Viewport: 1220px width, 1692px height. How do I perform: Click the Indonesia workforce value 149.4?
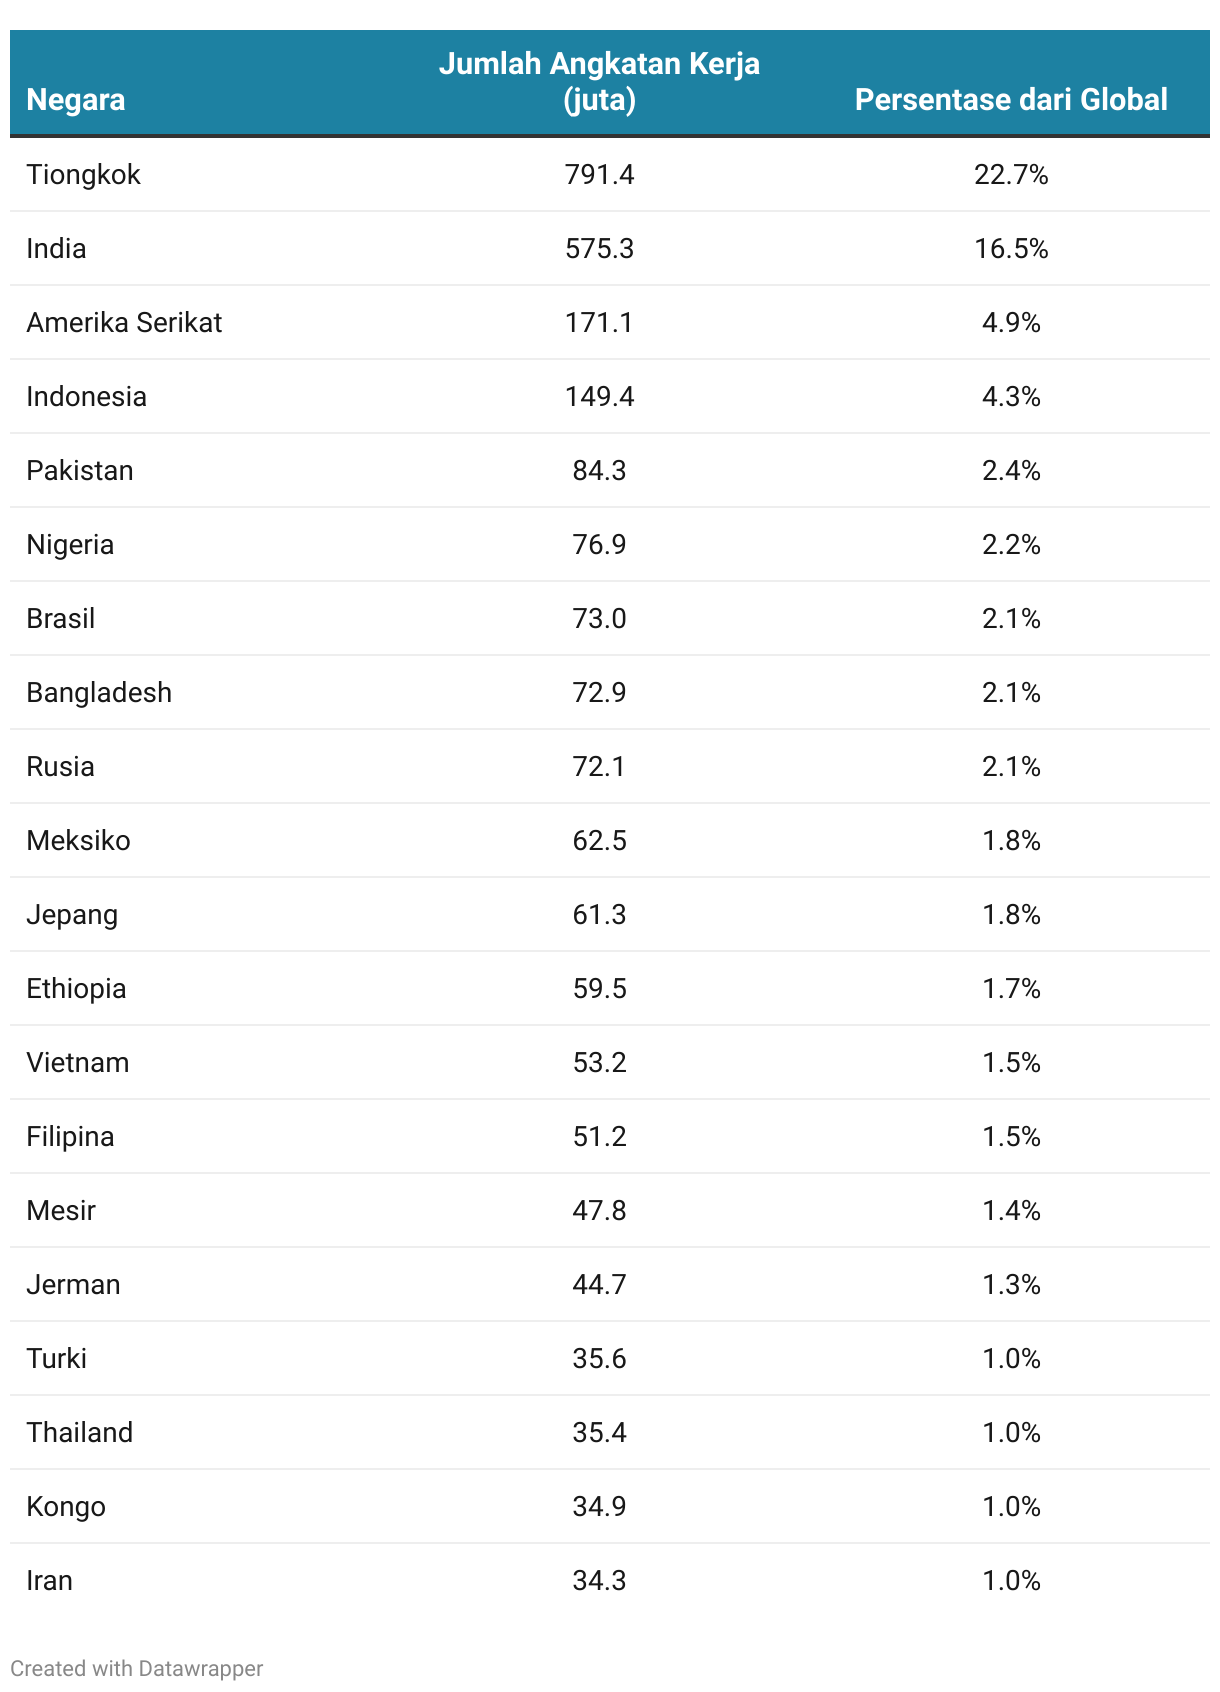click(x=599, y=397)
